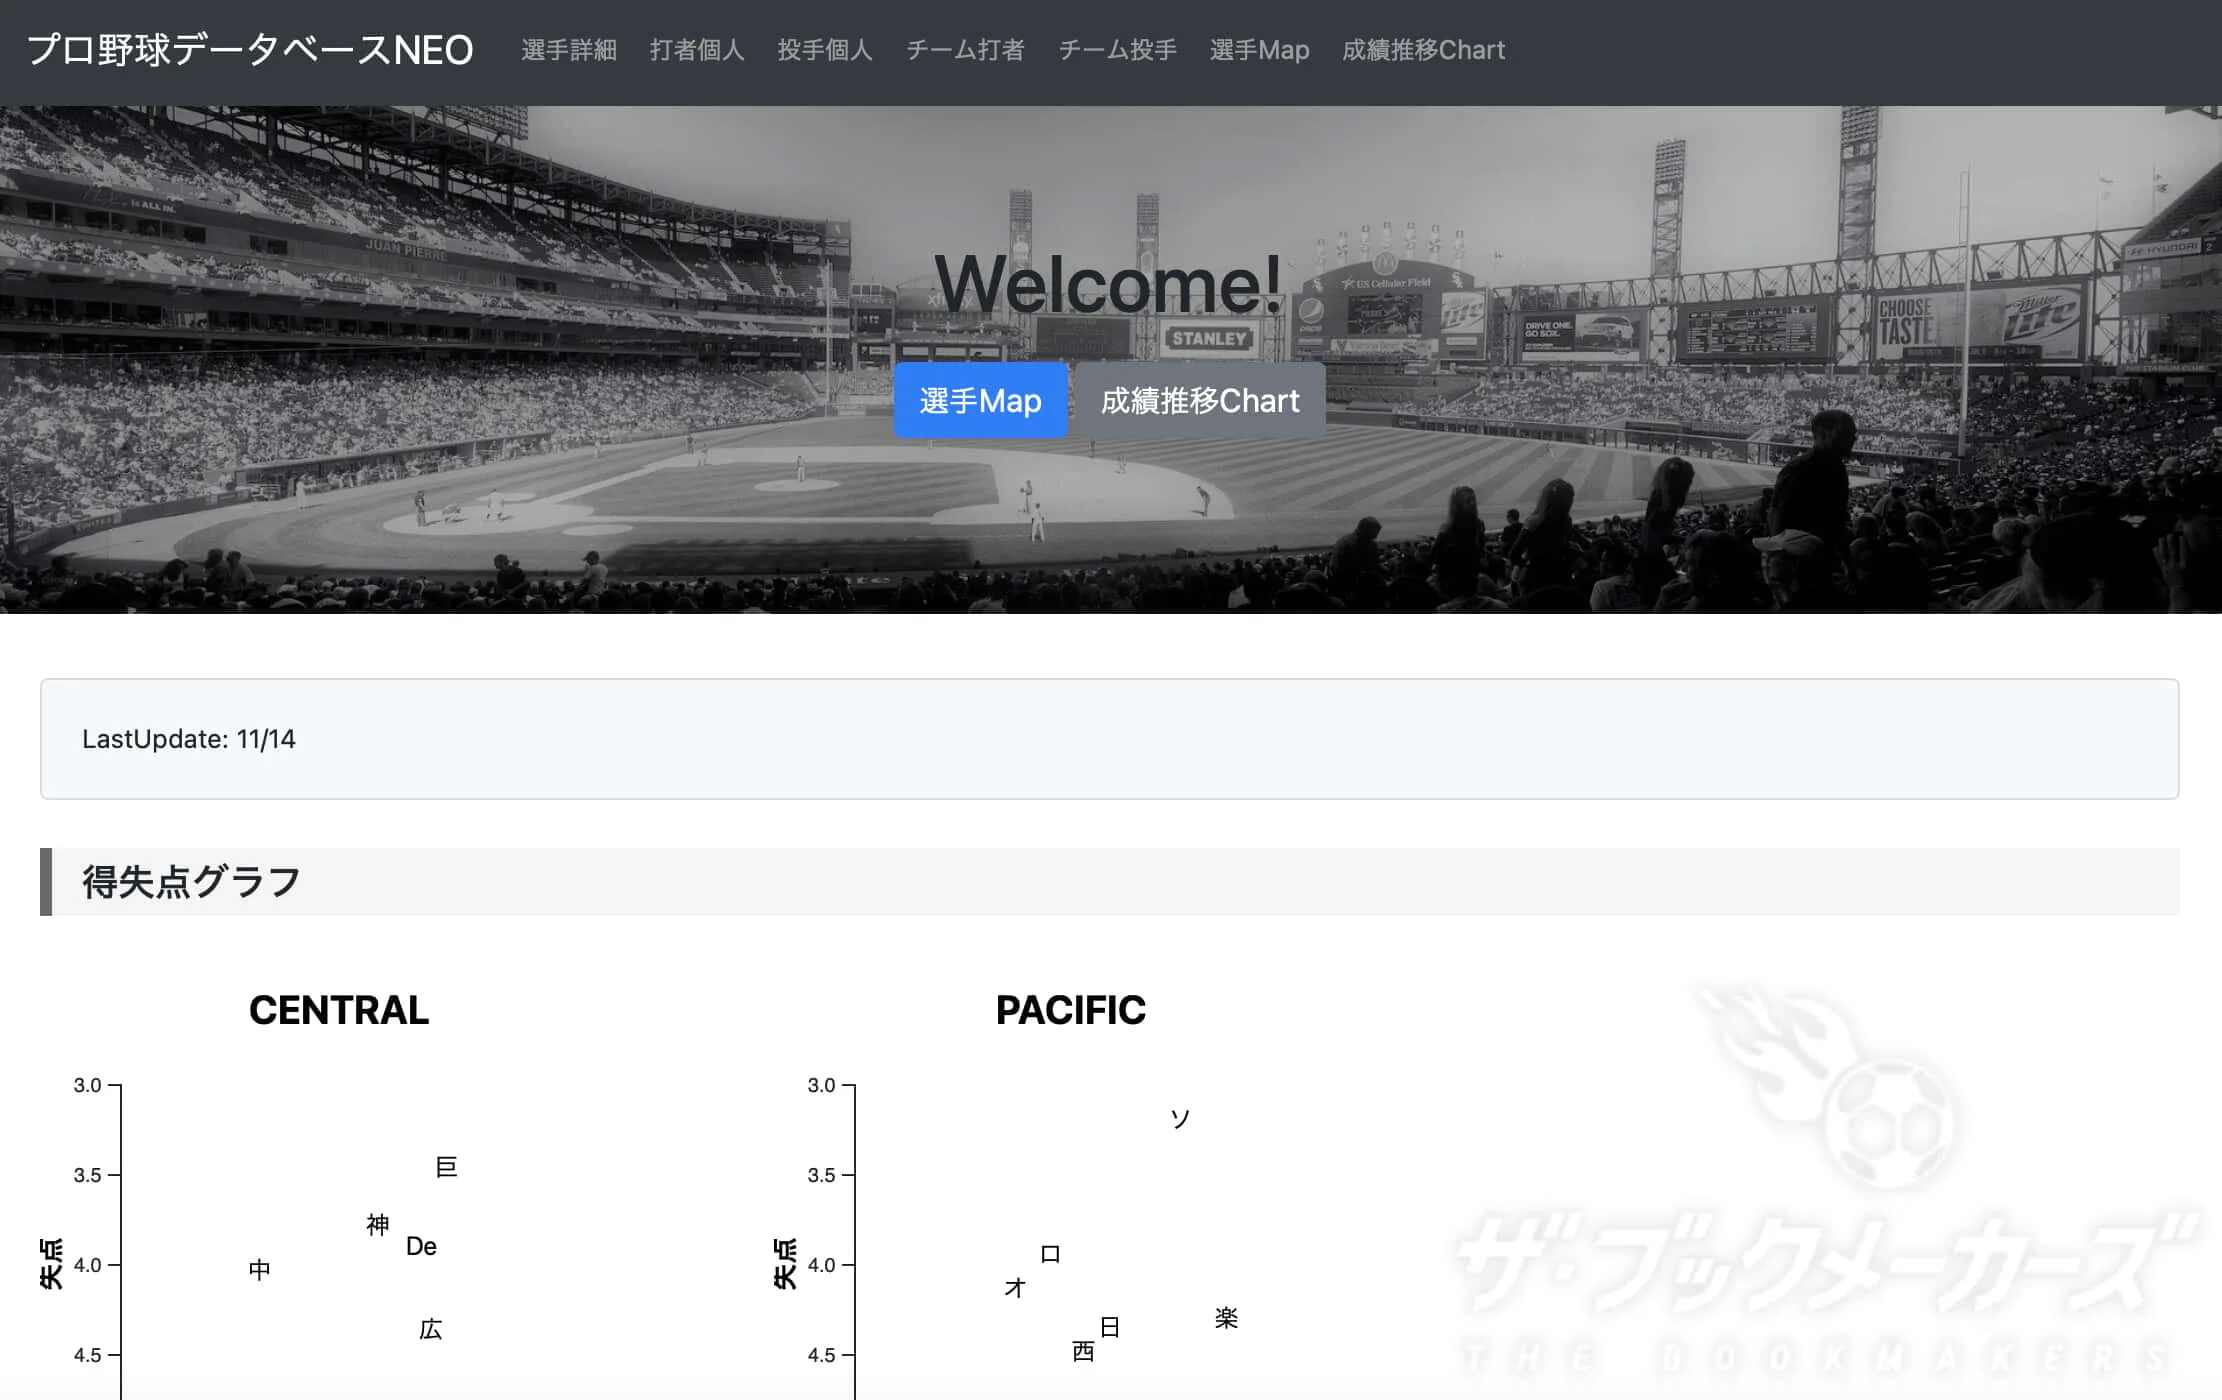Select 選手Map in the top navbar

coord(1259,50)
